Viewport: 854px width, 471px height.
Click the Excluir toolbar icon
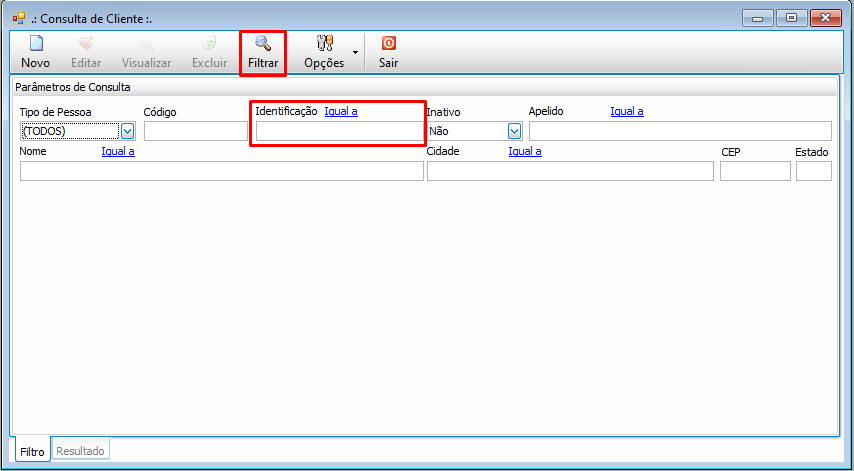(210, 42)
